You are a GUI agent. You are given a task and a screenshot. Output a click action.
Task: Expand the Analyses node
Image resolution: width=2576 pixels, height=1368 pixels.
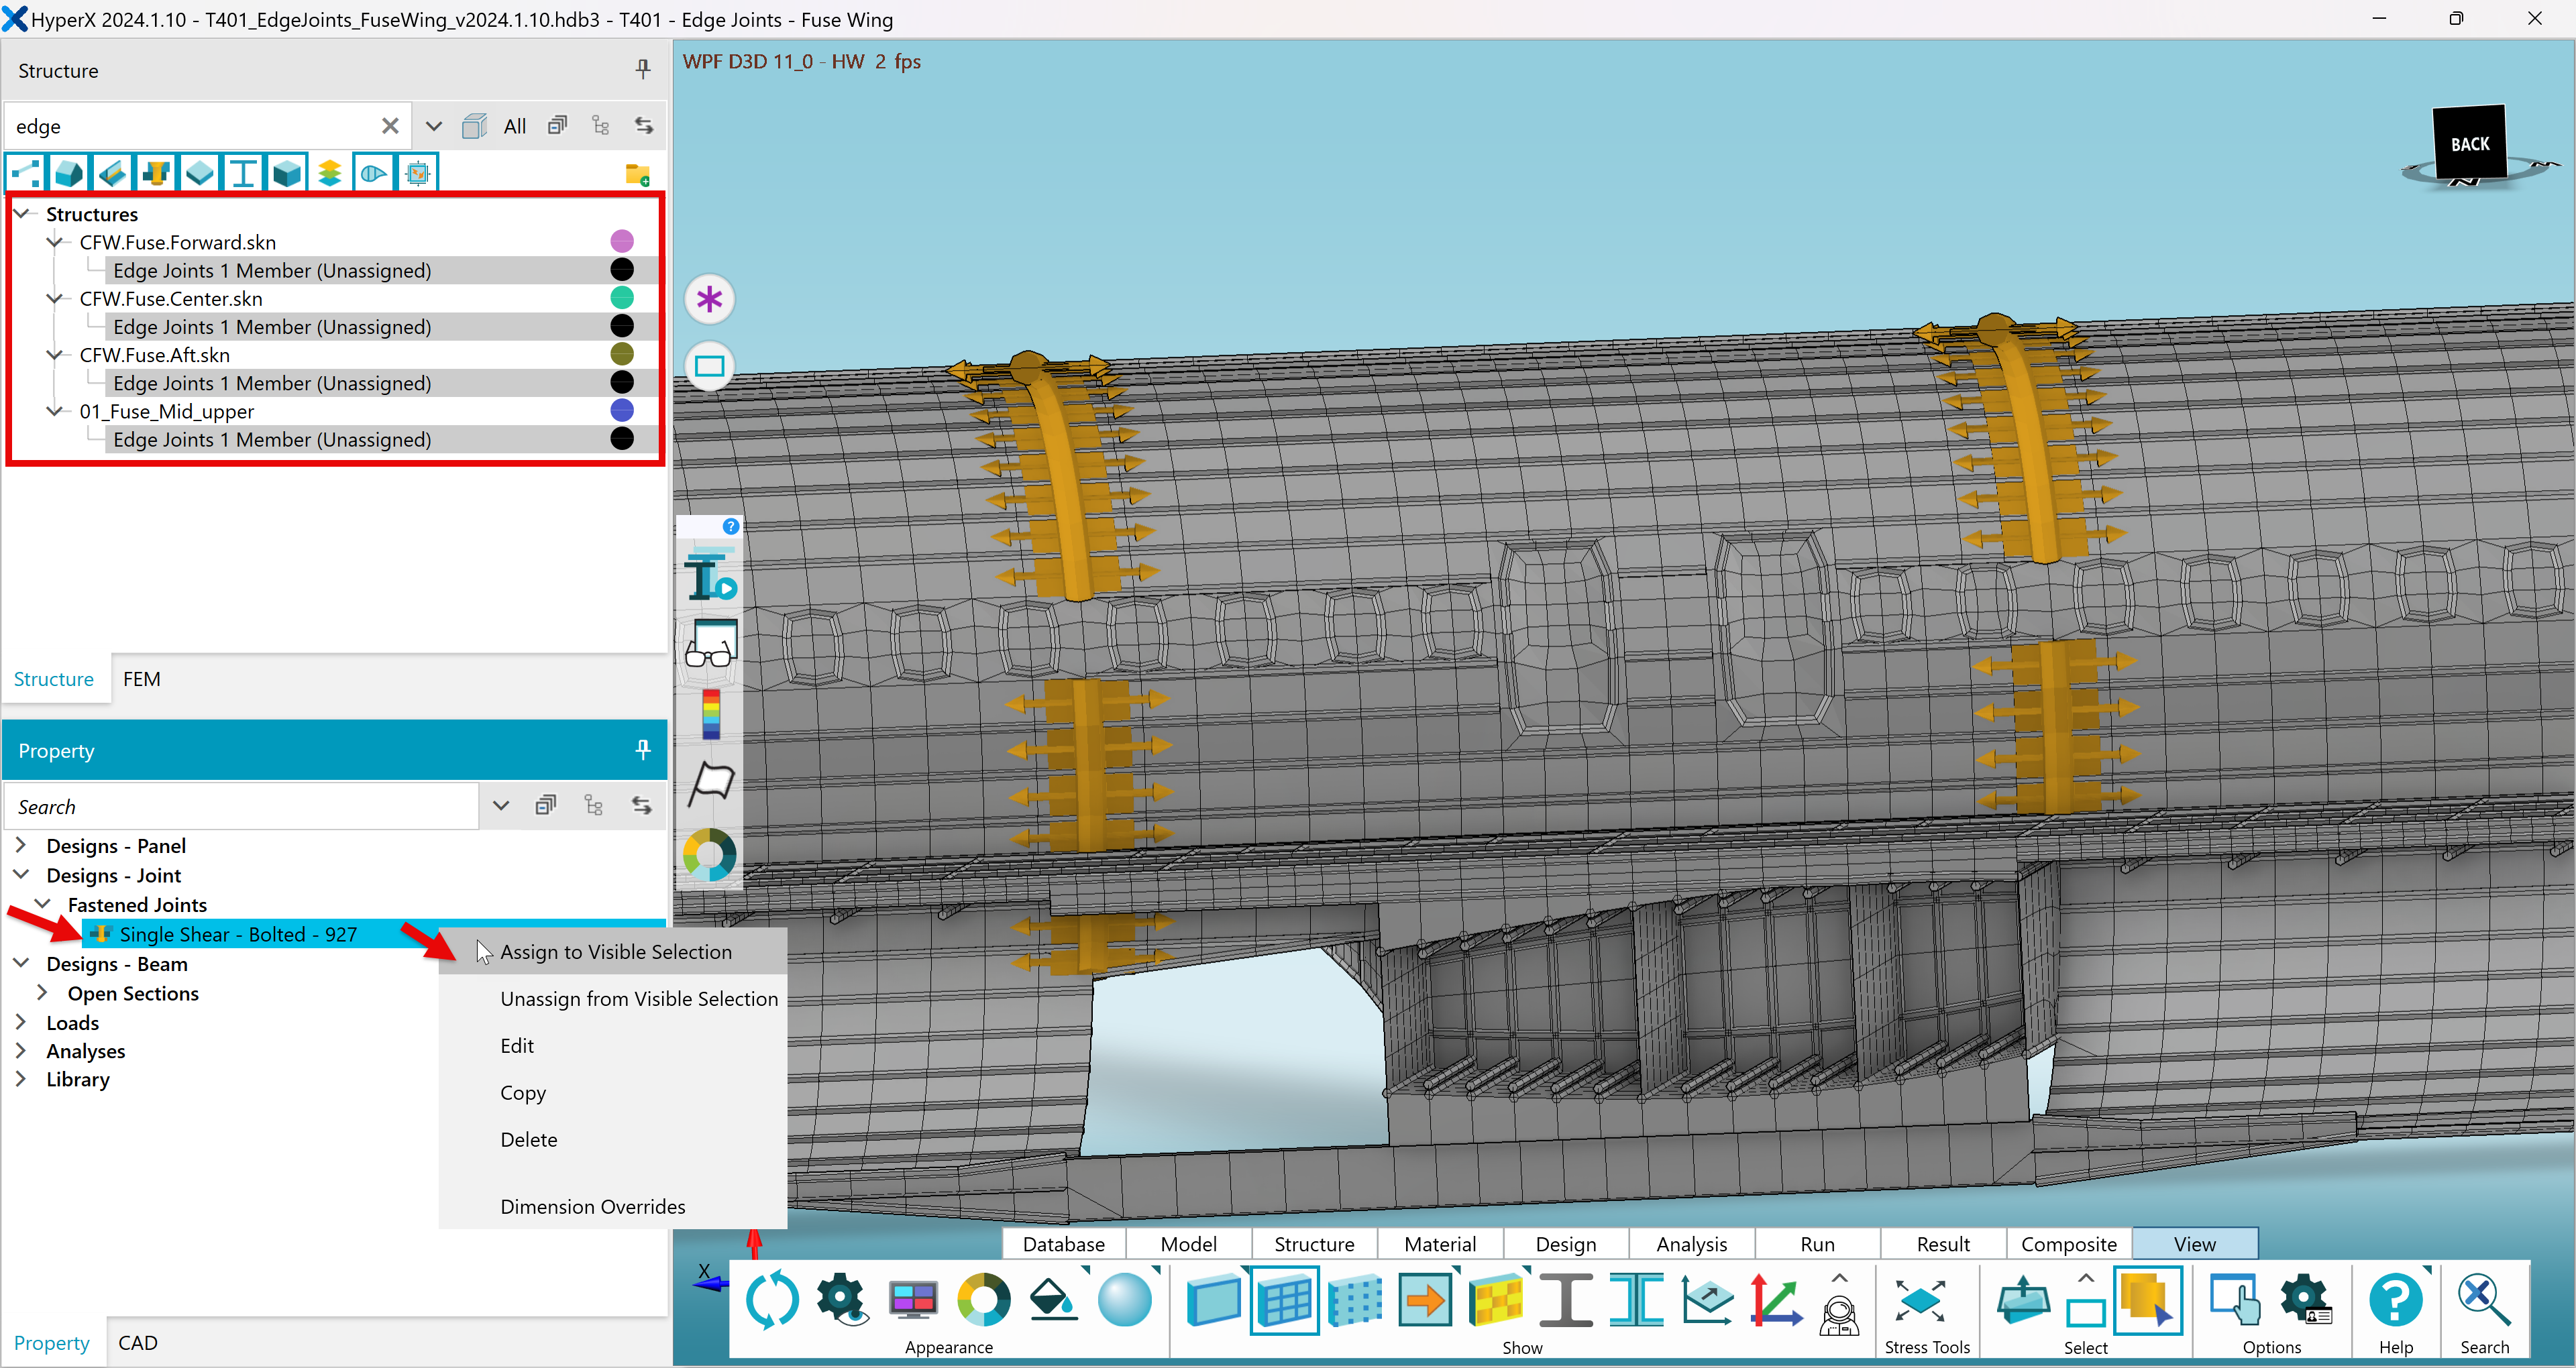click(x=21, y=1050)
